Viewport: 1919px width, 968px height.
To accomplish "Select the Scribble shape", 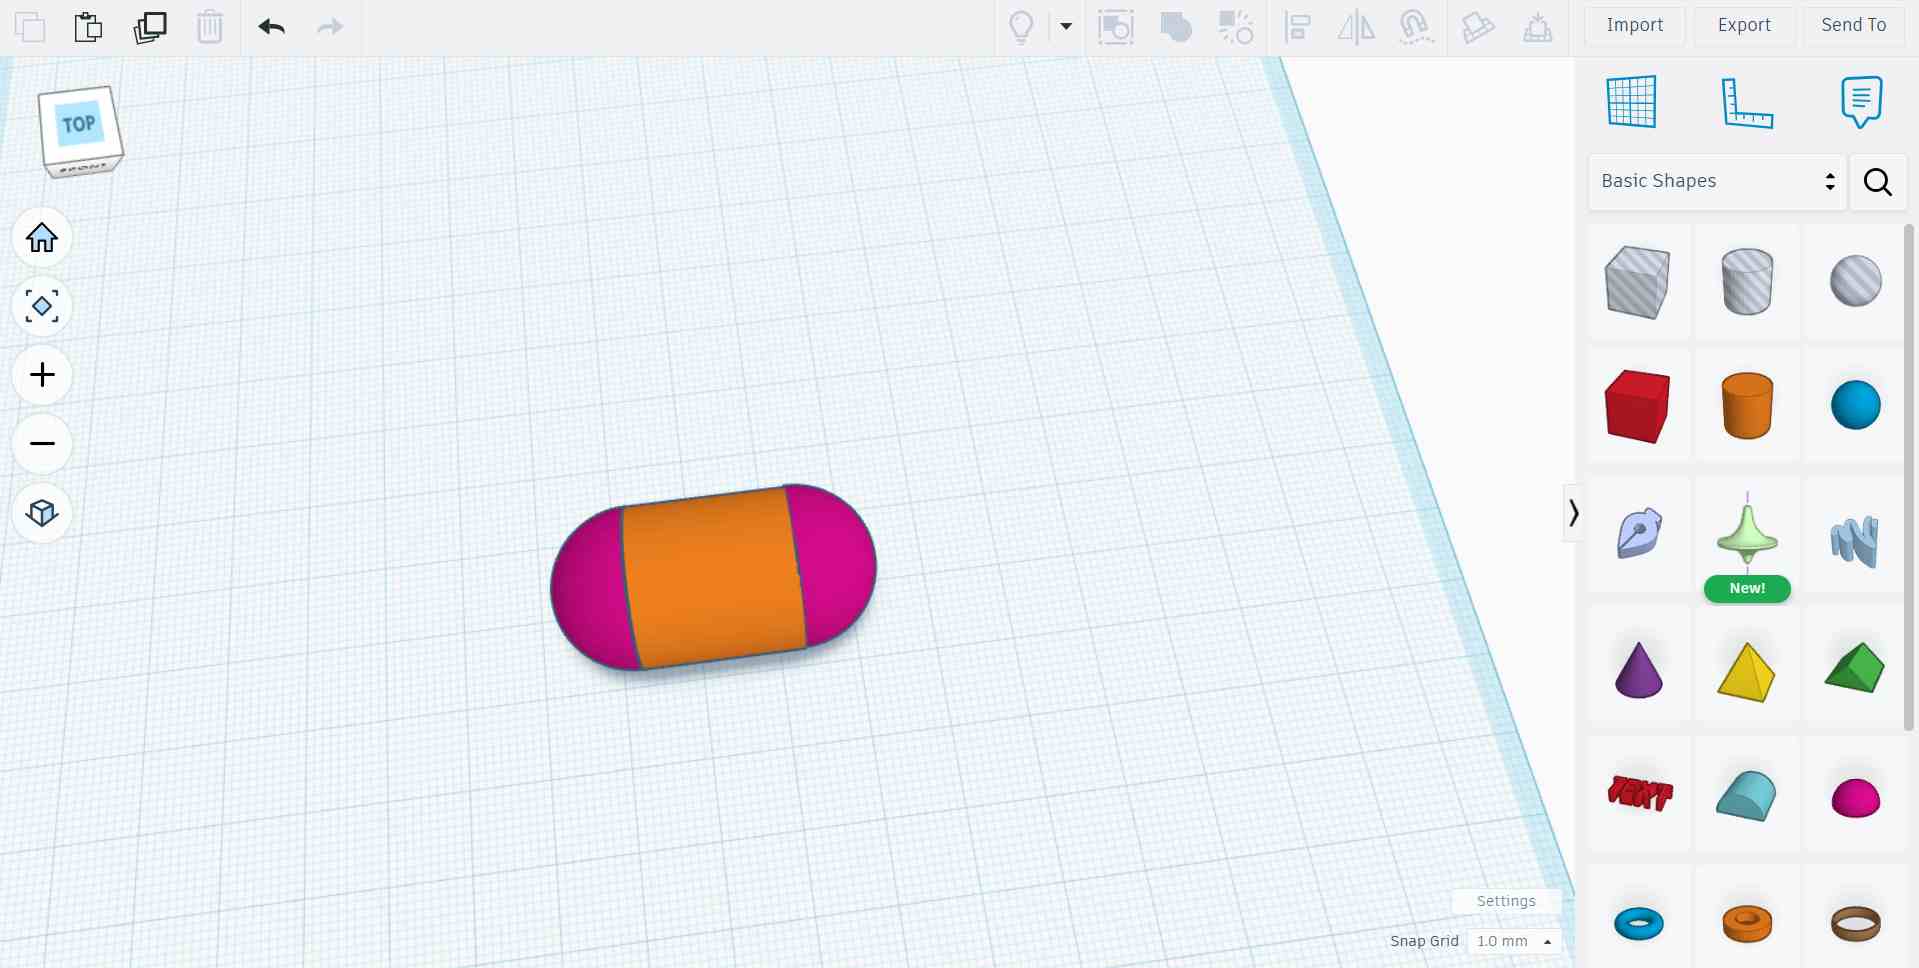I will (1639, 532).
